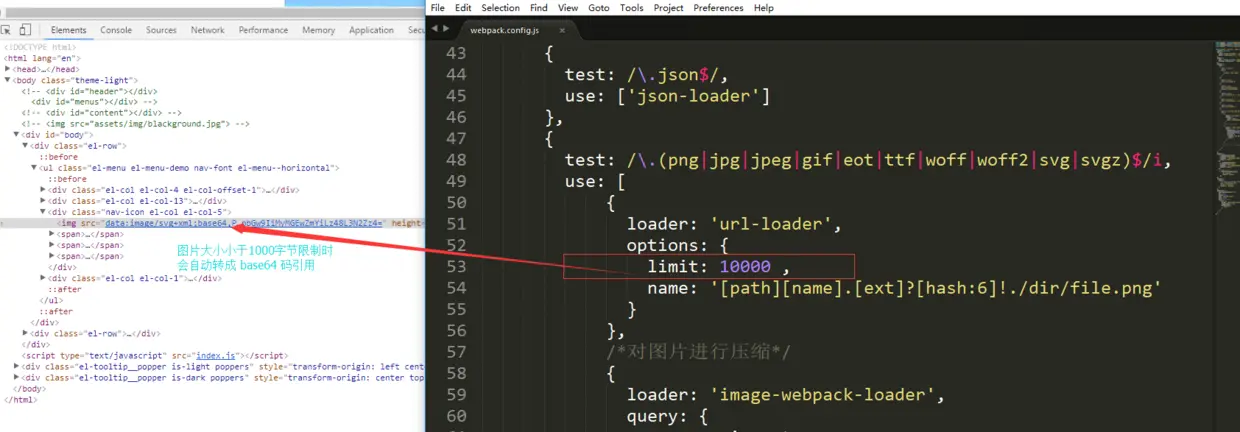The width and height of the screenshot is (1240, 432).
Task: Switch to the Network panel tab
Action: click(x=208, y=30)
